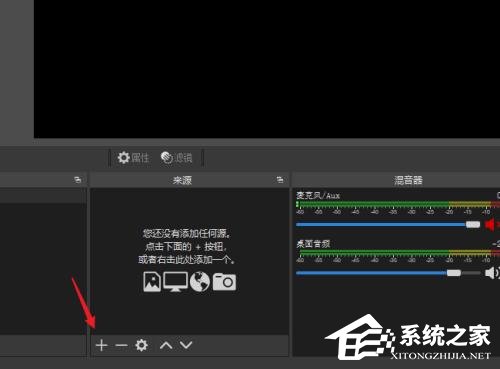Pop out the scenes dock icon

point(78,180)
